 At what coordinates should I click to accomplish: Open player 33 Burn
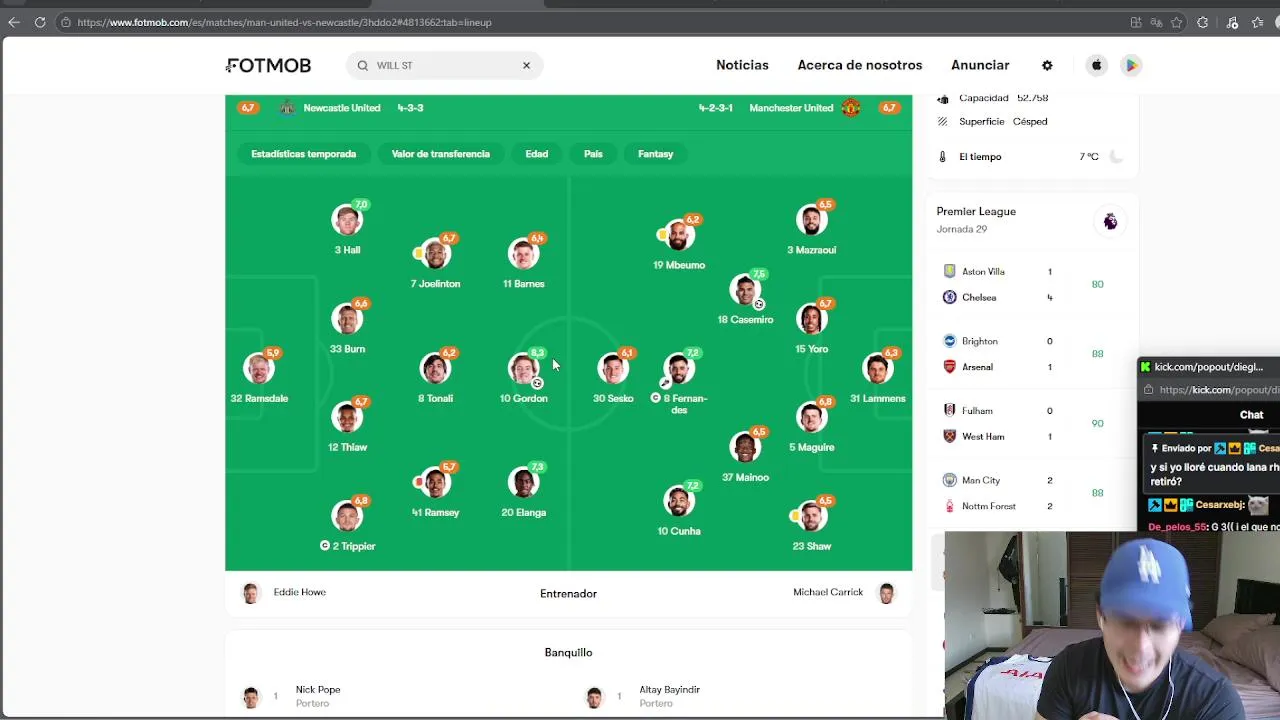tap(348, 327)
